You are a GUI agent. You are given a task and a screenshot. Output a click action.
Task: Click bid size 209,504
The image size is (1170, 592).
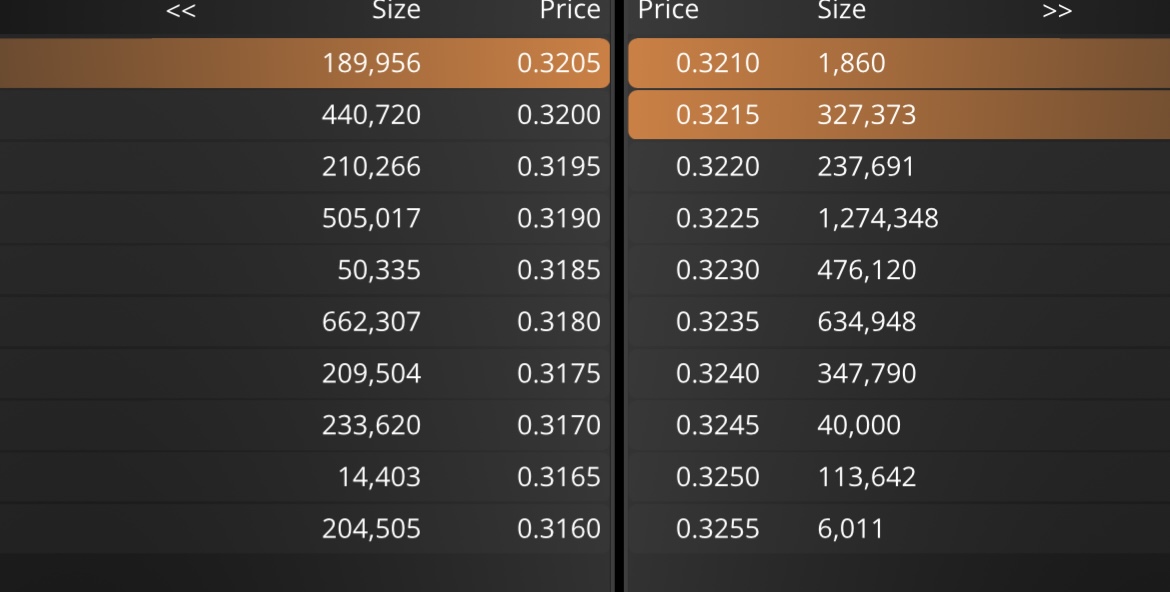pos(371,373)
